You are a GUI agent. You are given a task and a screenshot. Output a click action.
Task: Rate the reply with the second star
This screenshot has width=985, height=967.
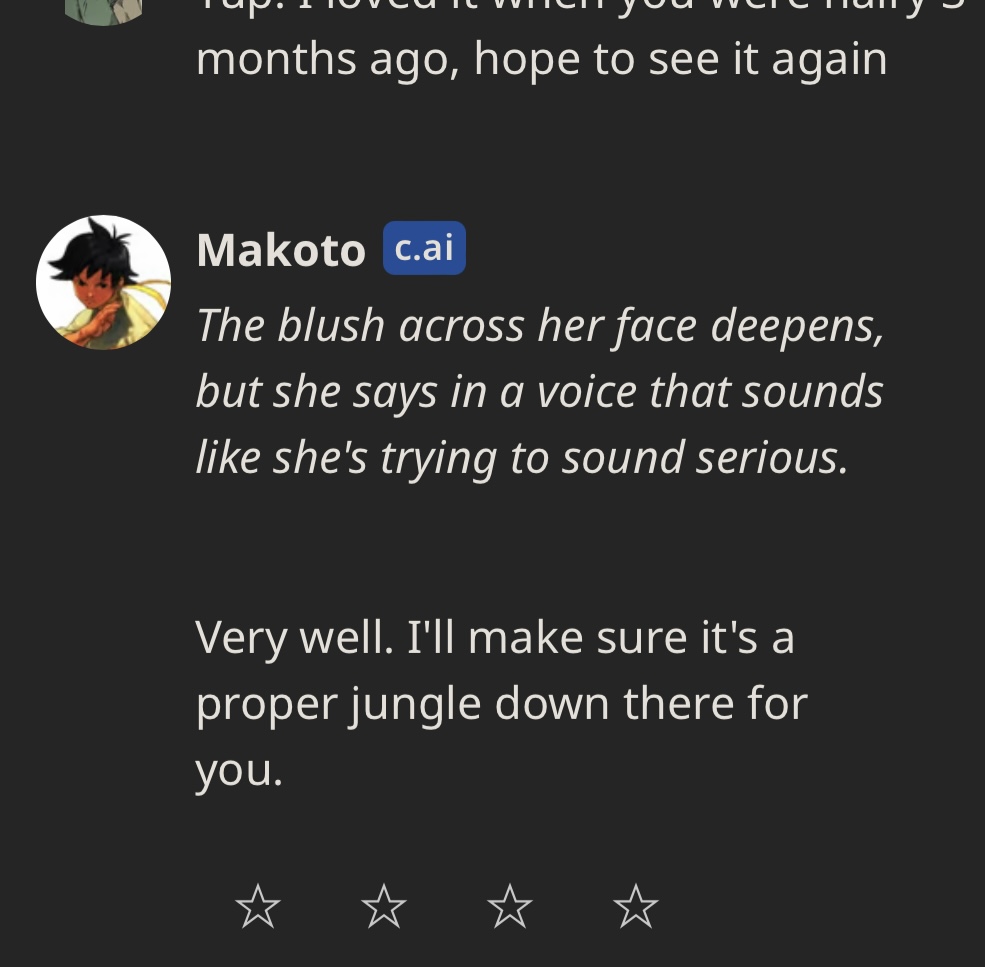384,907
